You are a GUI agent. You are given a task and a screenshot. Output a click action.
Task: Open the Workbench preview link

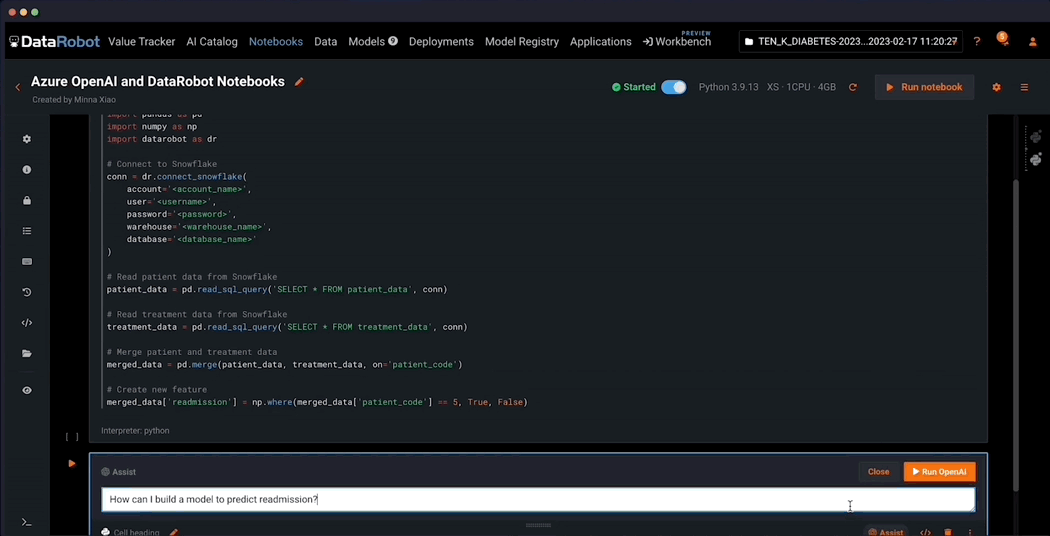click(x=677, y=42)
